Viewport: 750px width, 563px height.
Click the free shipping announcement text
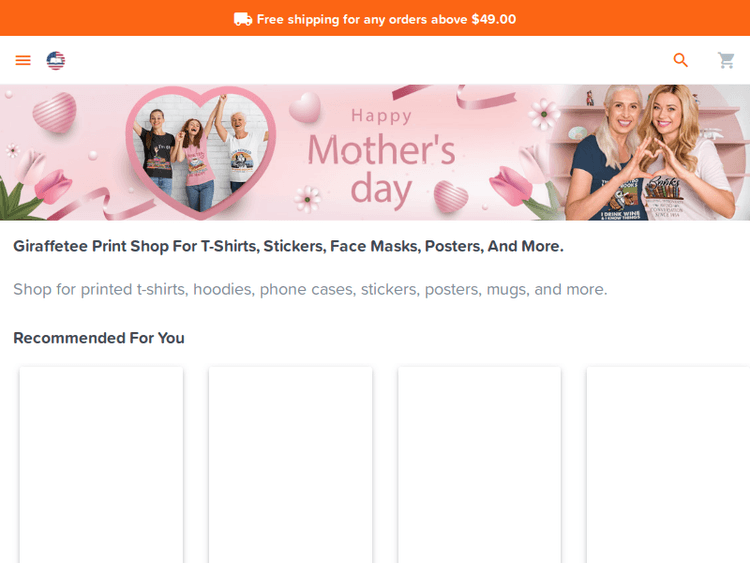pos(386,19)
